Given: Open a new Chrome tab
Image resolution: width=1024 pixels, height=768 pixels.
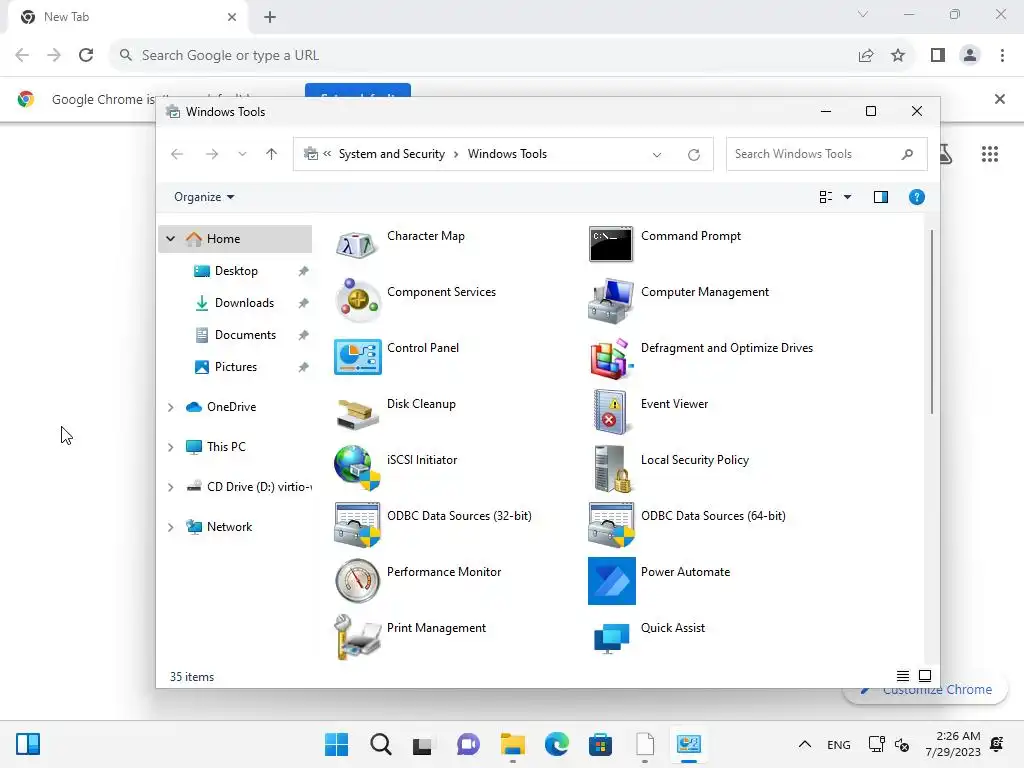Looking at the screenshot, I should click(x=270, y=17).
